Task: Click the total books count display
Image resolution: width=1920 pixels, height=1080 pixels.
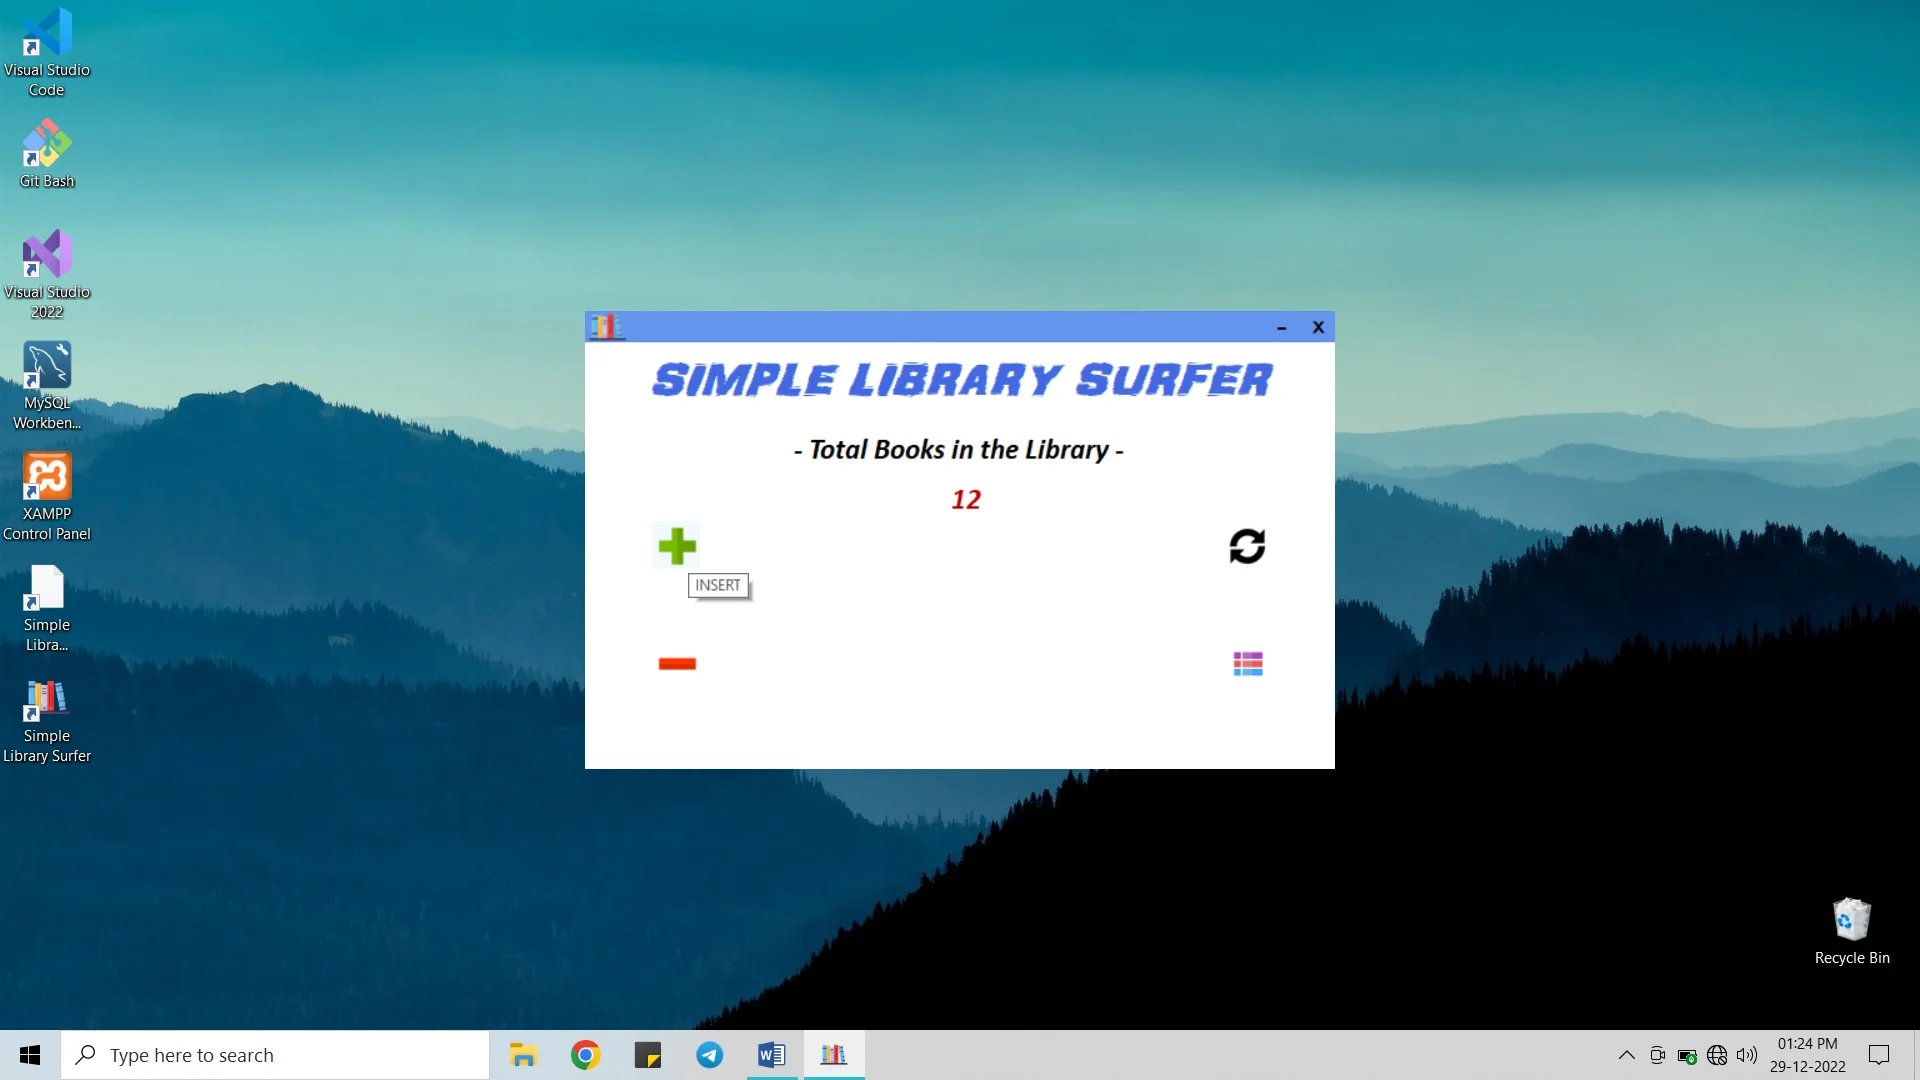Action: 965,498
